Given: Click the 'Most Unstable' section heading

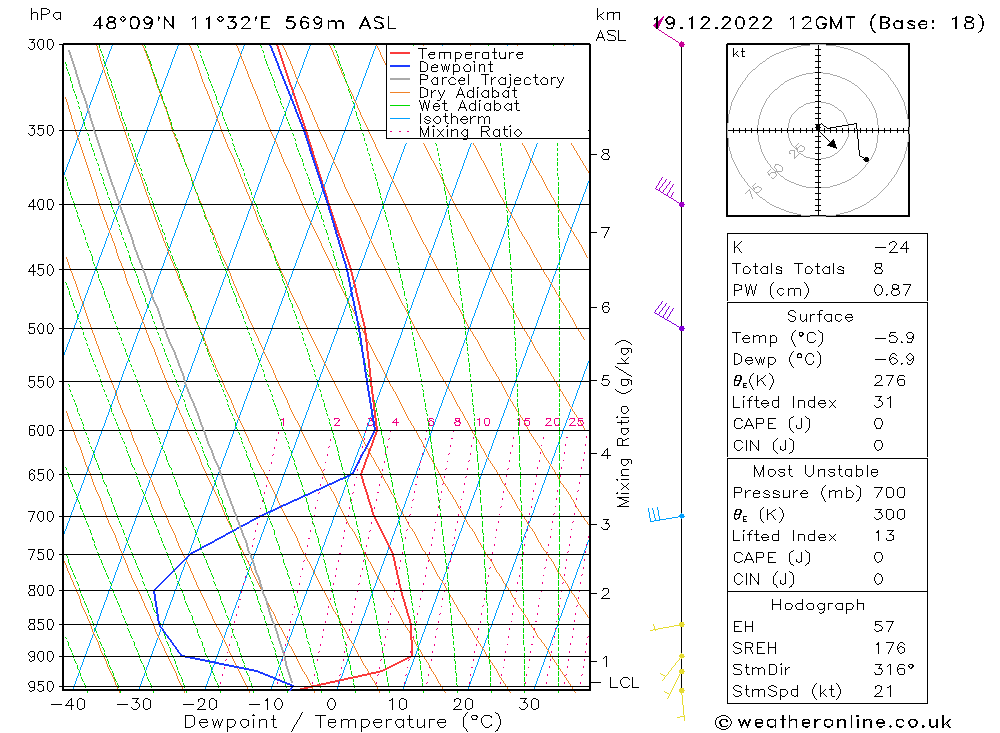Looking at the screenshot, I should pyautogui.click(x=816, y=471).
